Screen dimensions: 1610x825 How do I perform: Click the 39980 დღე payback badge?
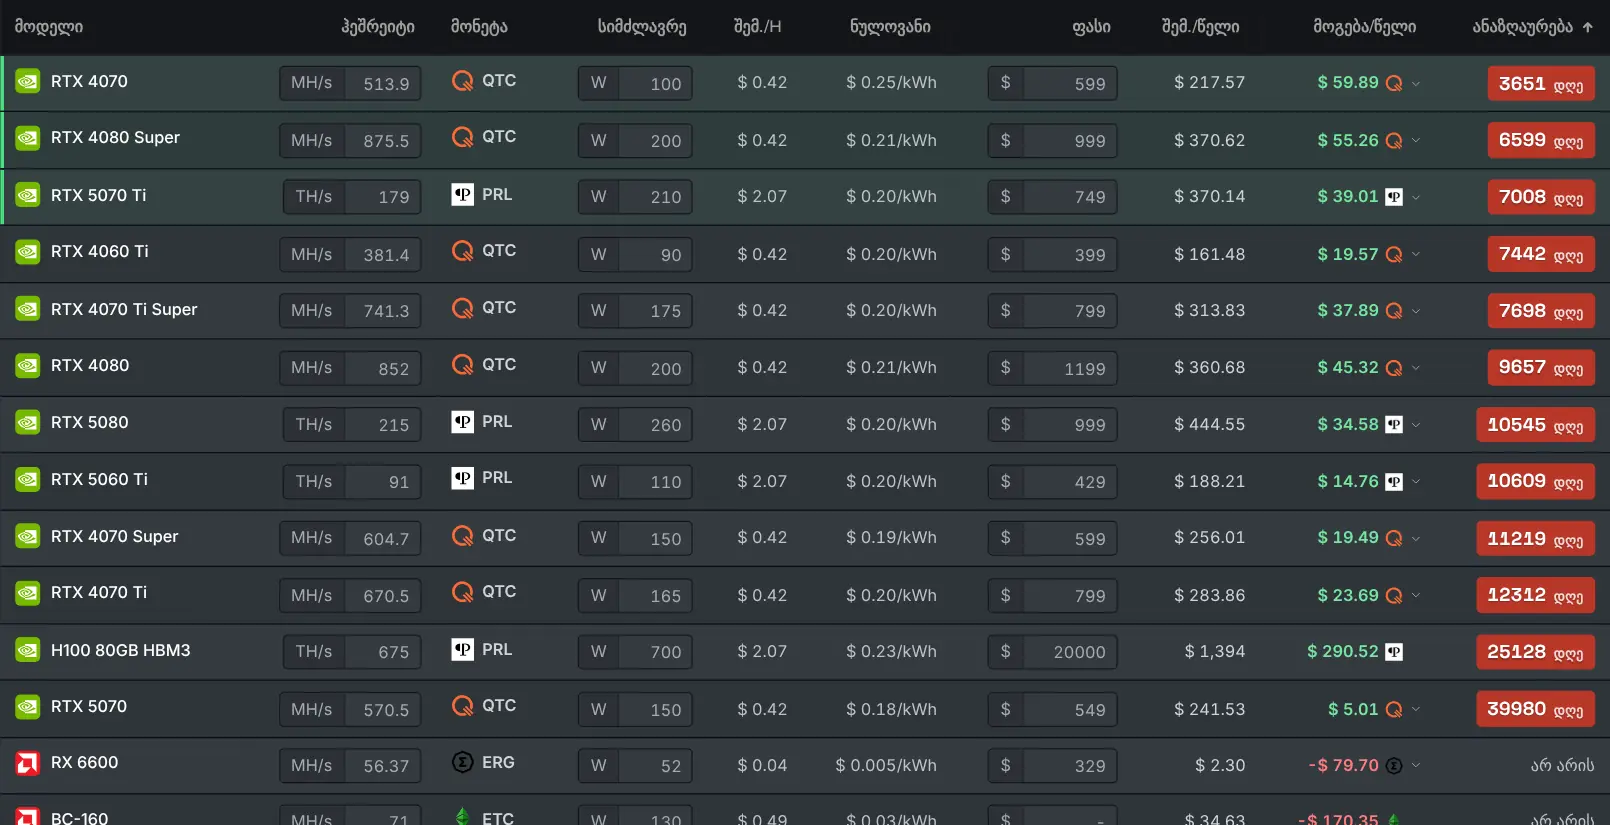(x=1535, y=709)
